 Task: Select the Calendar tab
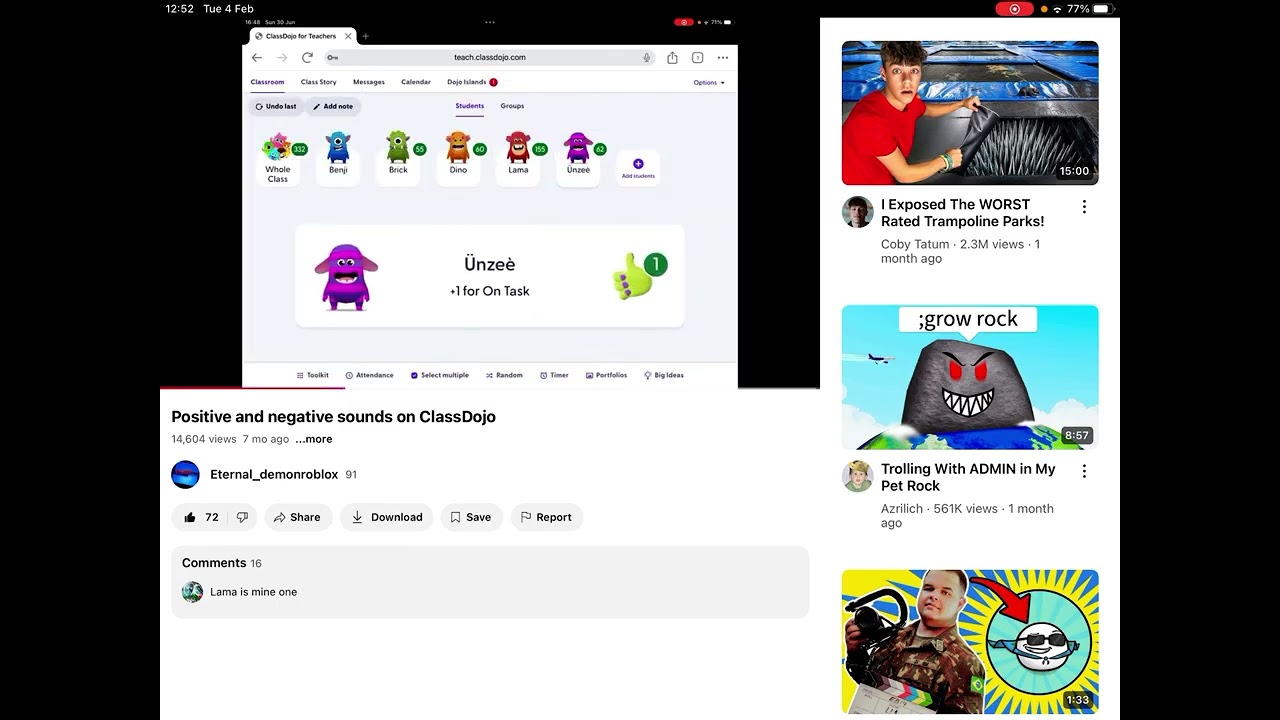(x=416, y=82)
